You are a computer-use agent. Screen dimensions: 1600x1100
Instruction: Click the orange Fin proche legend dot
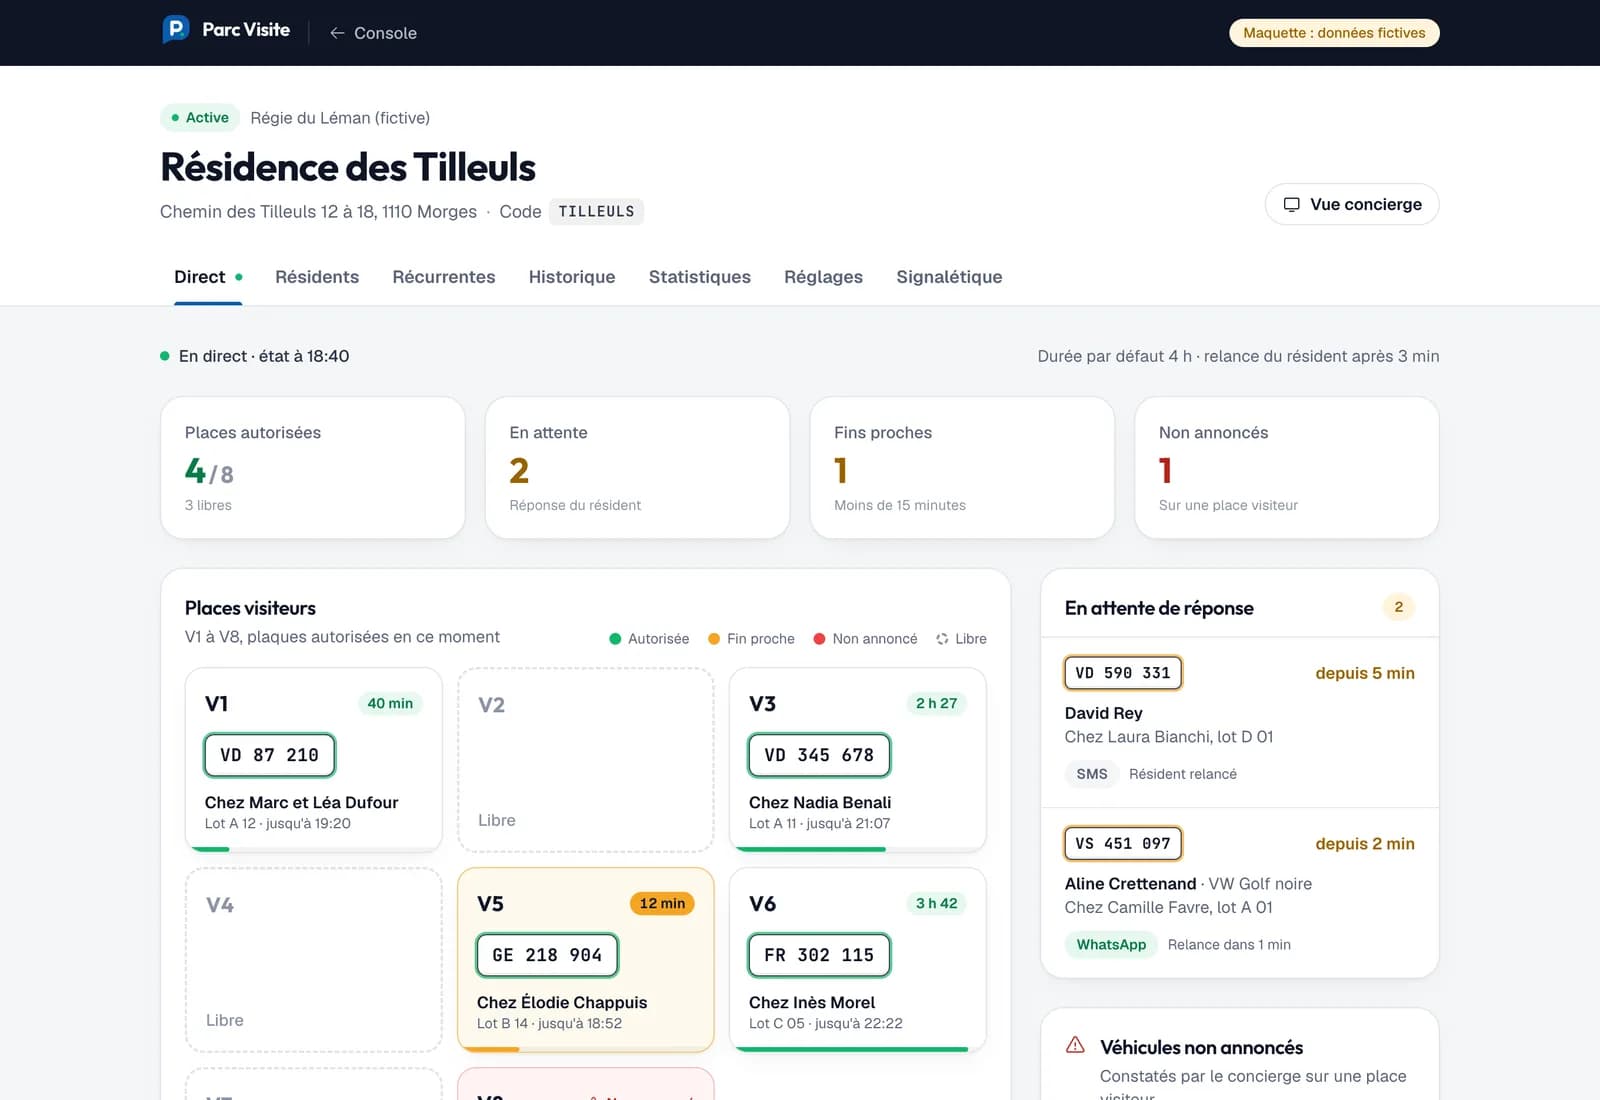coord(714,639)
